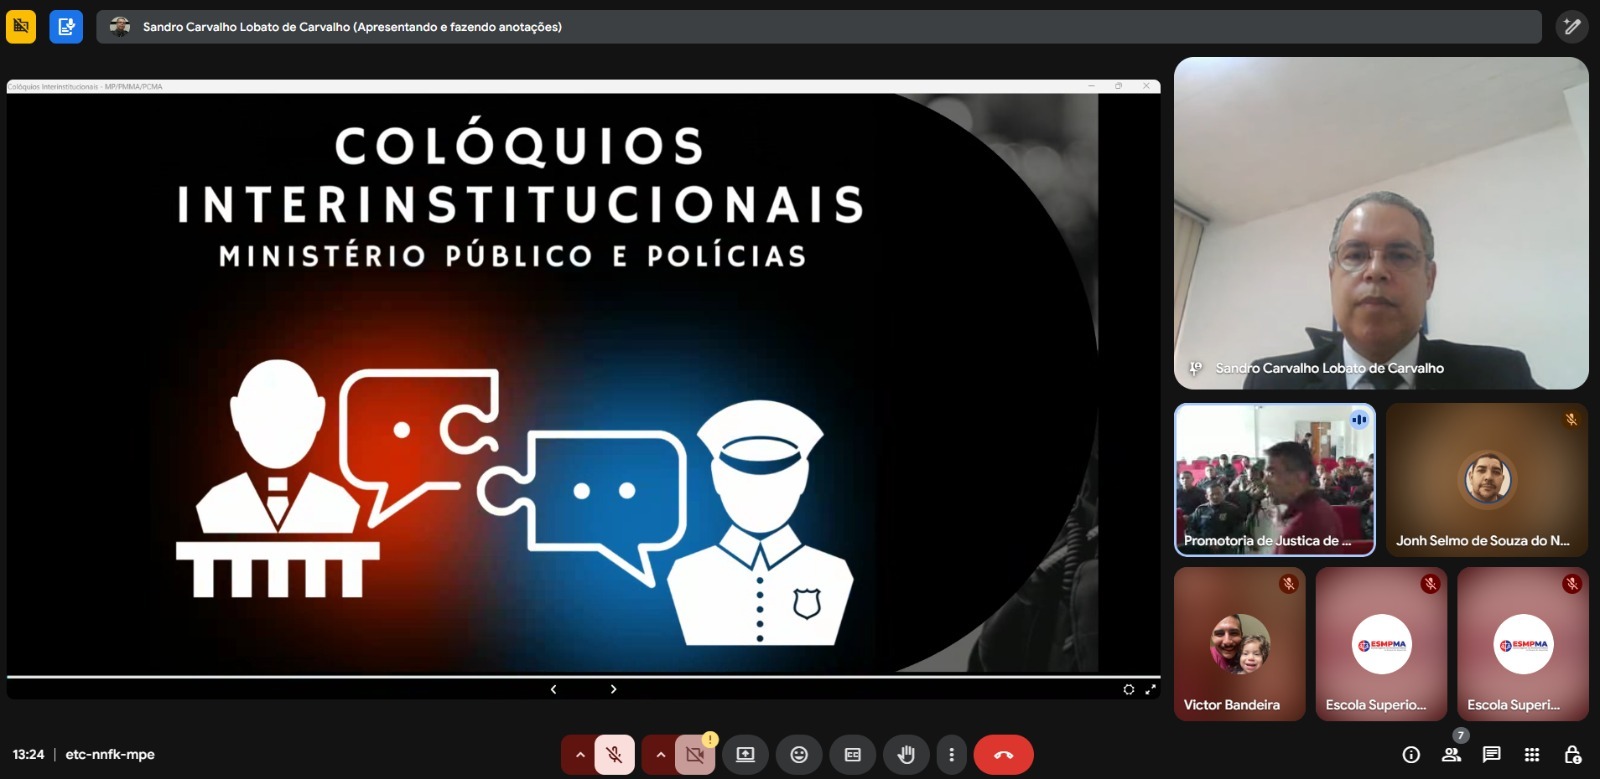Toggle closed captions
This screenshot has height=779, width=1600.
point(852,755)
